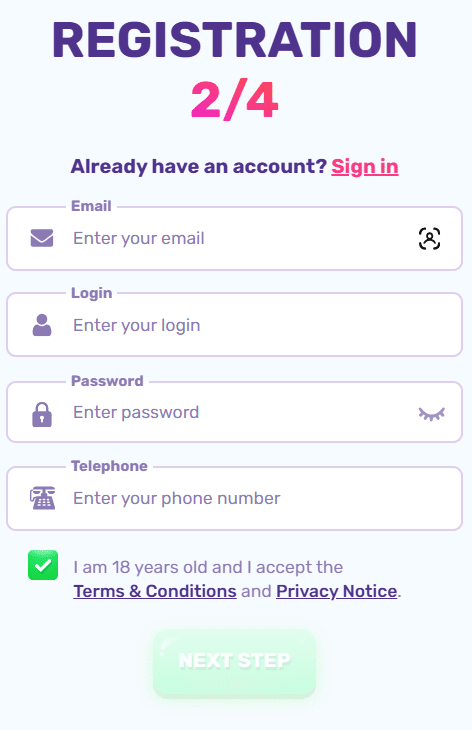Click the envelope icon in Email field
472x730 pixels.
(x=42, y=238)
